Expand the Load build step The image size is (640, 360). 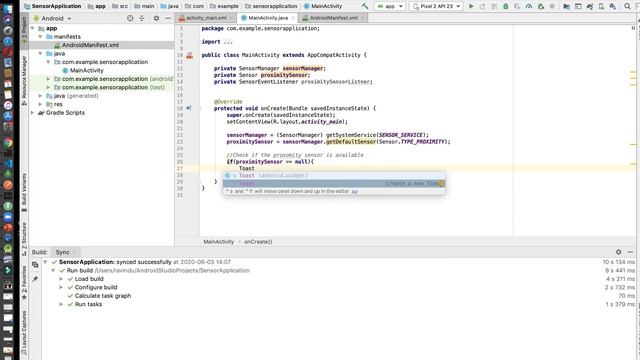coord(61,279)
